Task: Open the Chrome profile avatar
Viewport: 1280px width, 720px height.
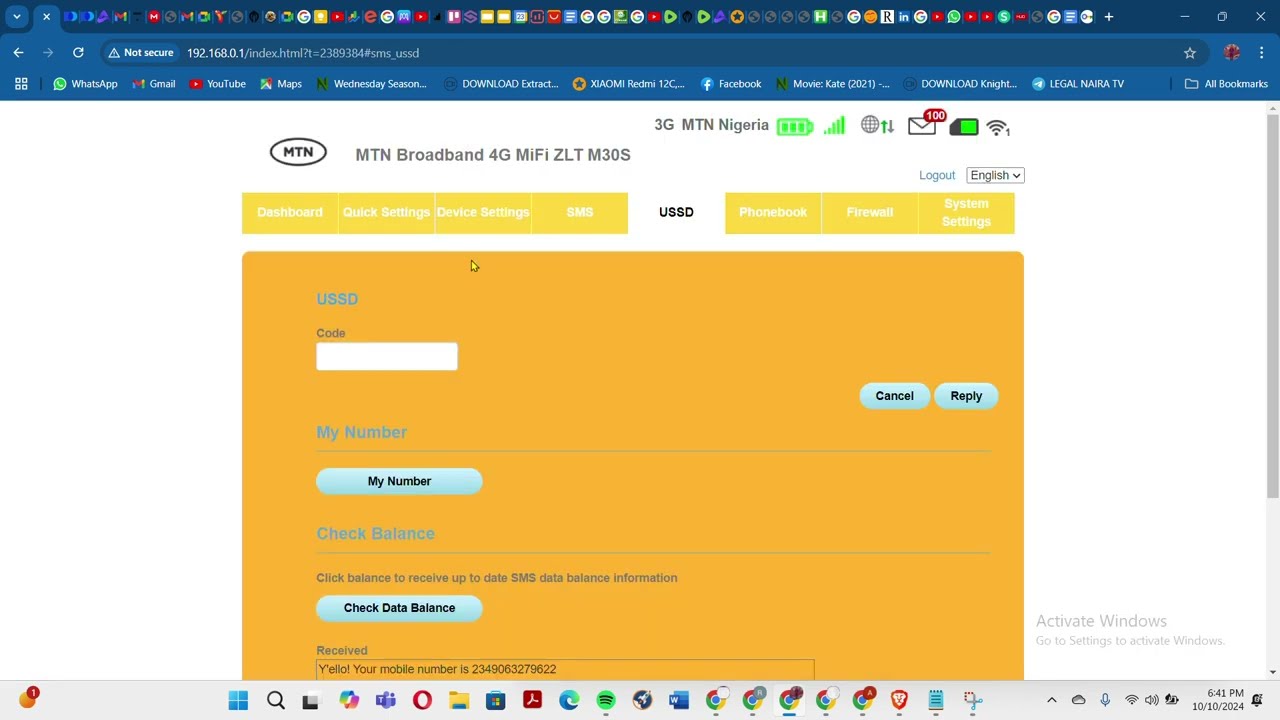Action: (x=1232, y=53)
